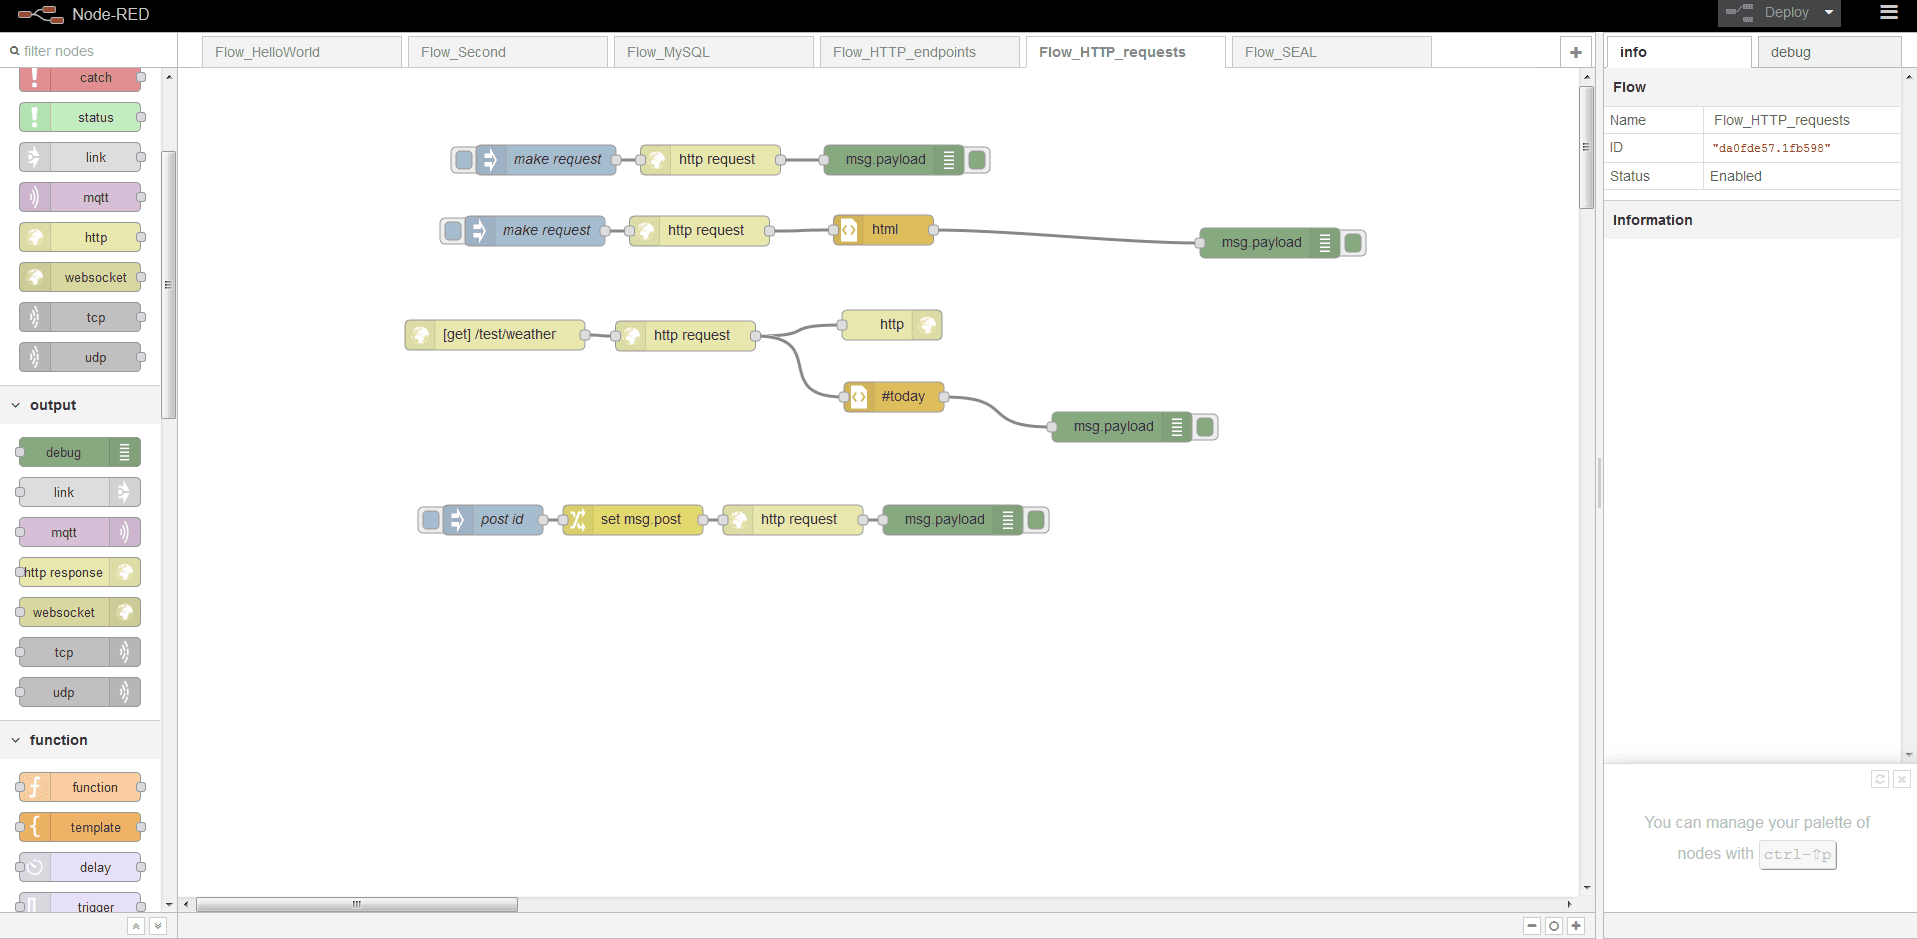This screenshot has width=1917, height=939.
Task: Focus the filter nodes search field
Action: (90, 51)
